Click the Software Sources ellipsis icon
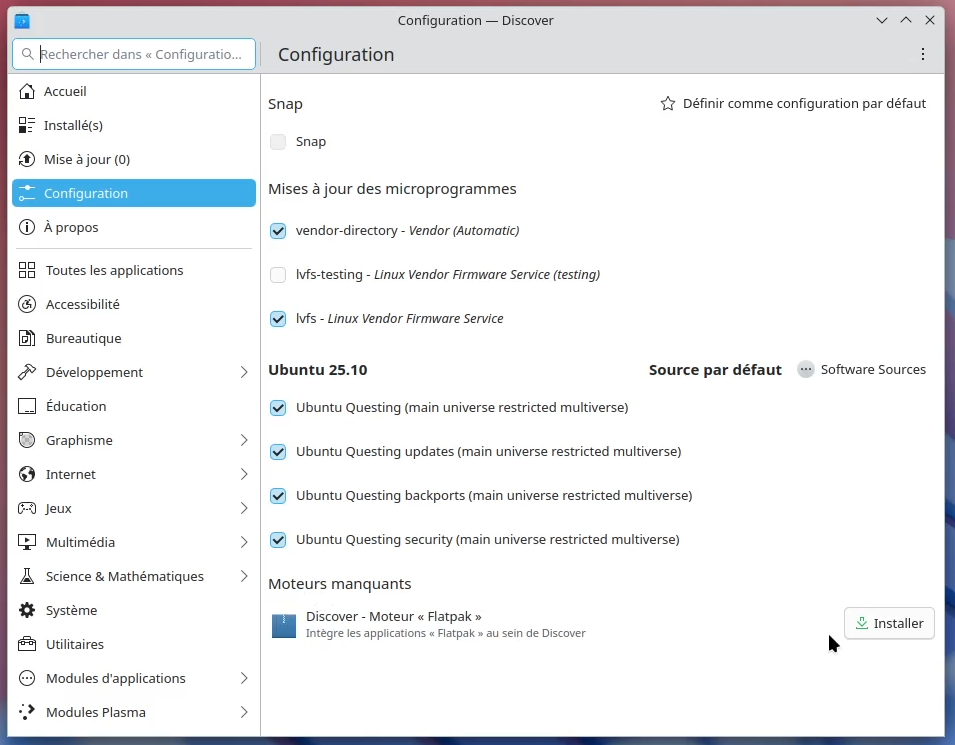This screenshot has width=955, height=745. (x=806, y=370)
